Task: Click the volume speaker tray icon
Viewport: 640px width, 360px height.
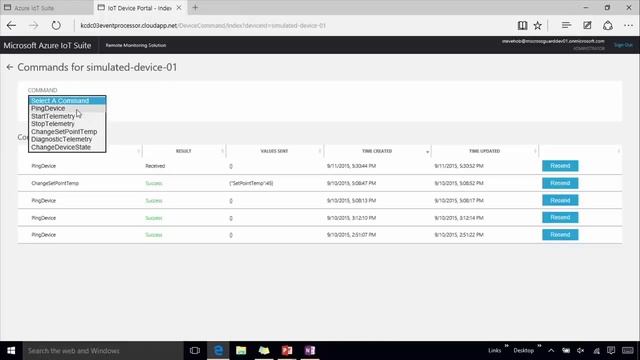Action: click(x=581, y=351)
